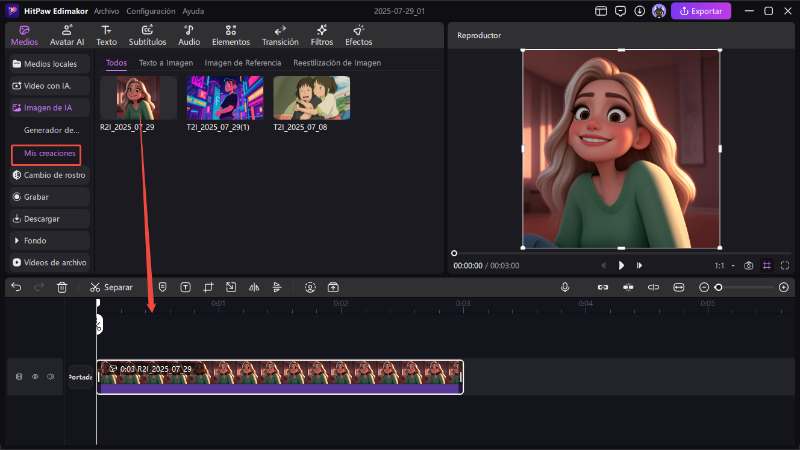Open the user profile avatar
This screenshot has height=450, width=800.
click(659, 11)
